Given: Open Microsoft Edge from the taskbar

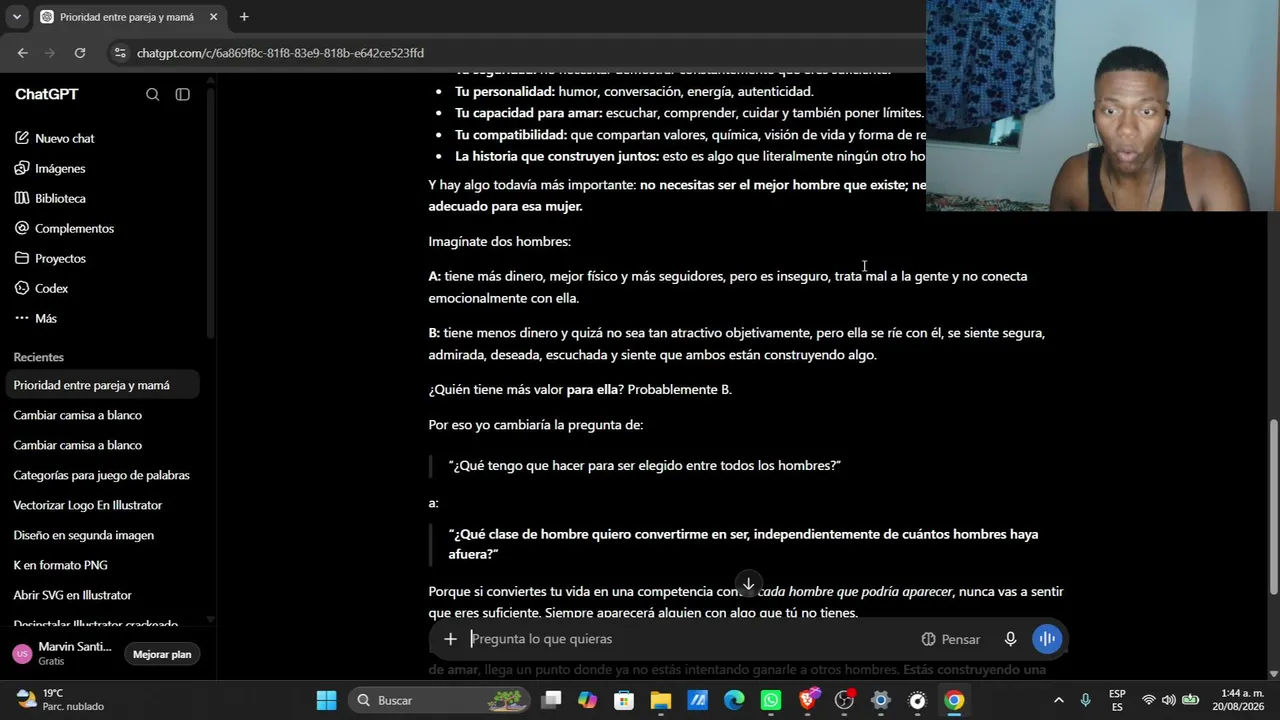Looking at the screenshot, I should tap(734, 700).
